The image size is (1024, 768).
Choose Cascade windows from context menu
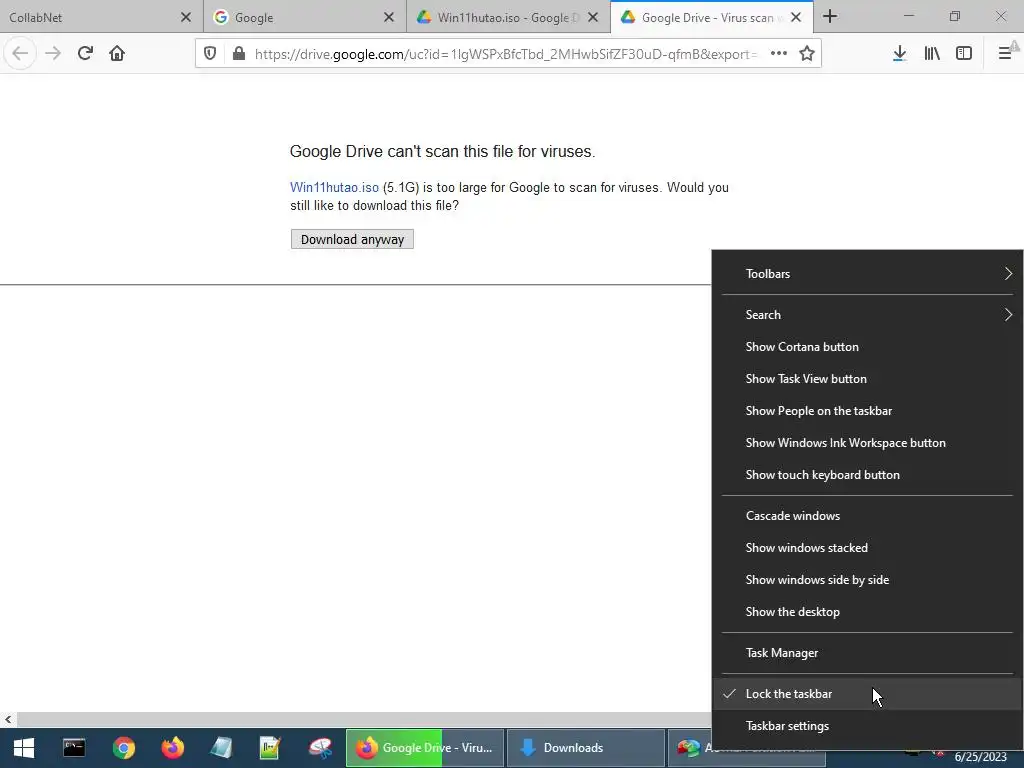pos(867,516)
